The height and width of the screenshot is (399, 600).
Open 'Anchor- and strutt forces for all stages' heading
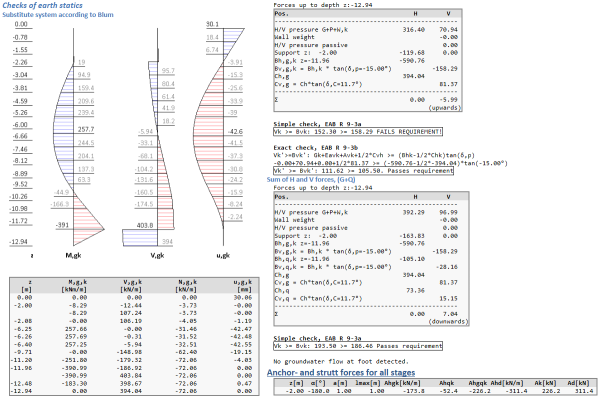click(x=341, y=373)
